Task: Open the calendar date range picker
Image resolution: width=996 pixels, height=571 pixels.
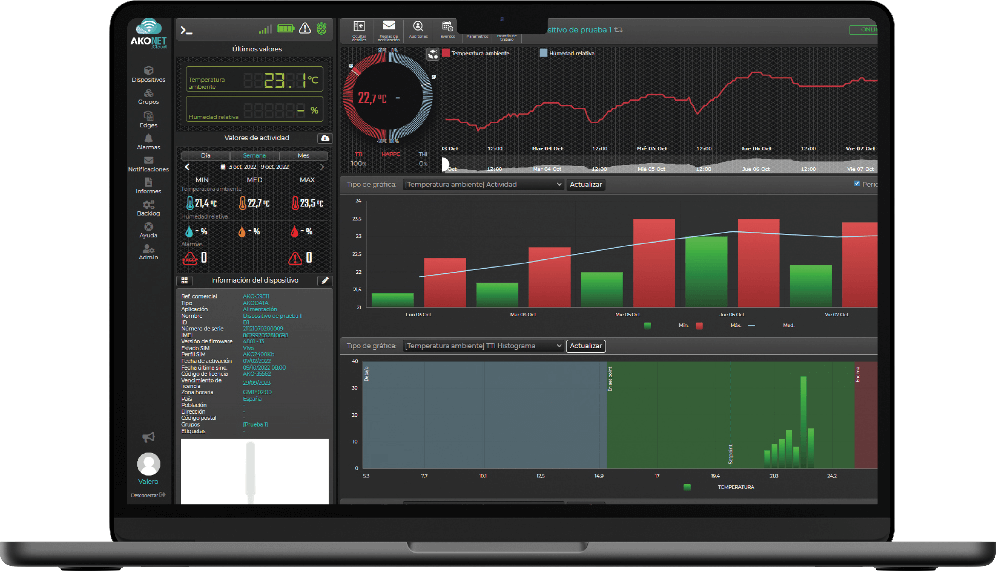Action: (x=254, y=167)
